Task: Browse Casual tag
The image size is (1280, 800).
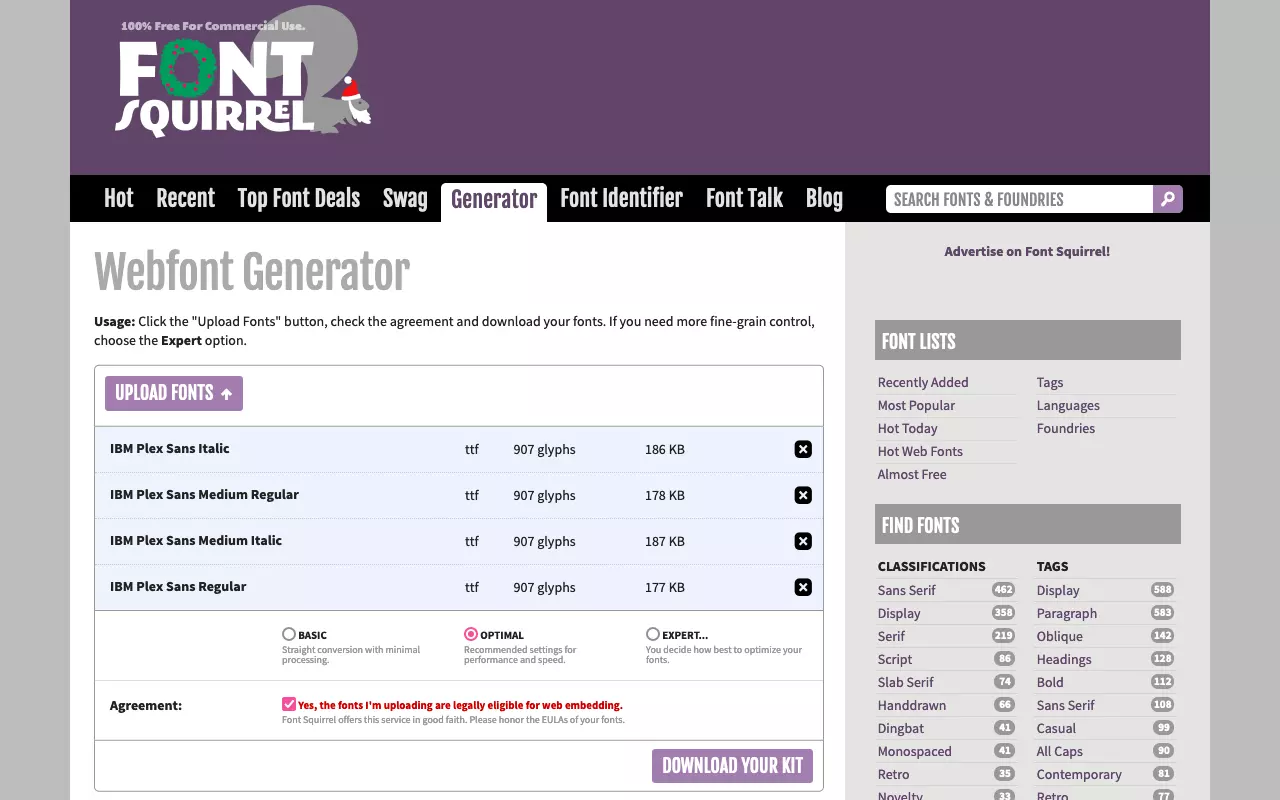Action: (1056, 728)
